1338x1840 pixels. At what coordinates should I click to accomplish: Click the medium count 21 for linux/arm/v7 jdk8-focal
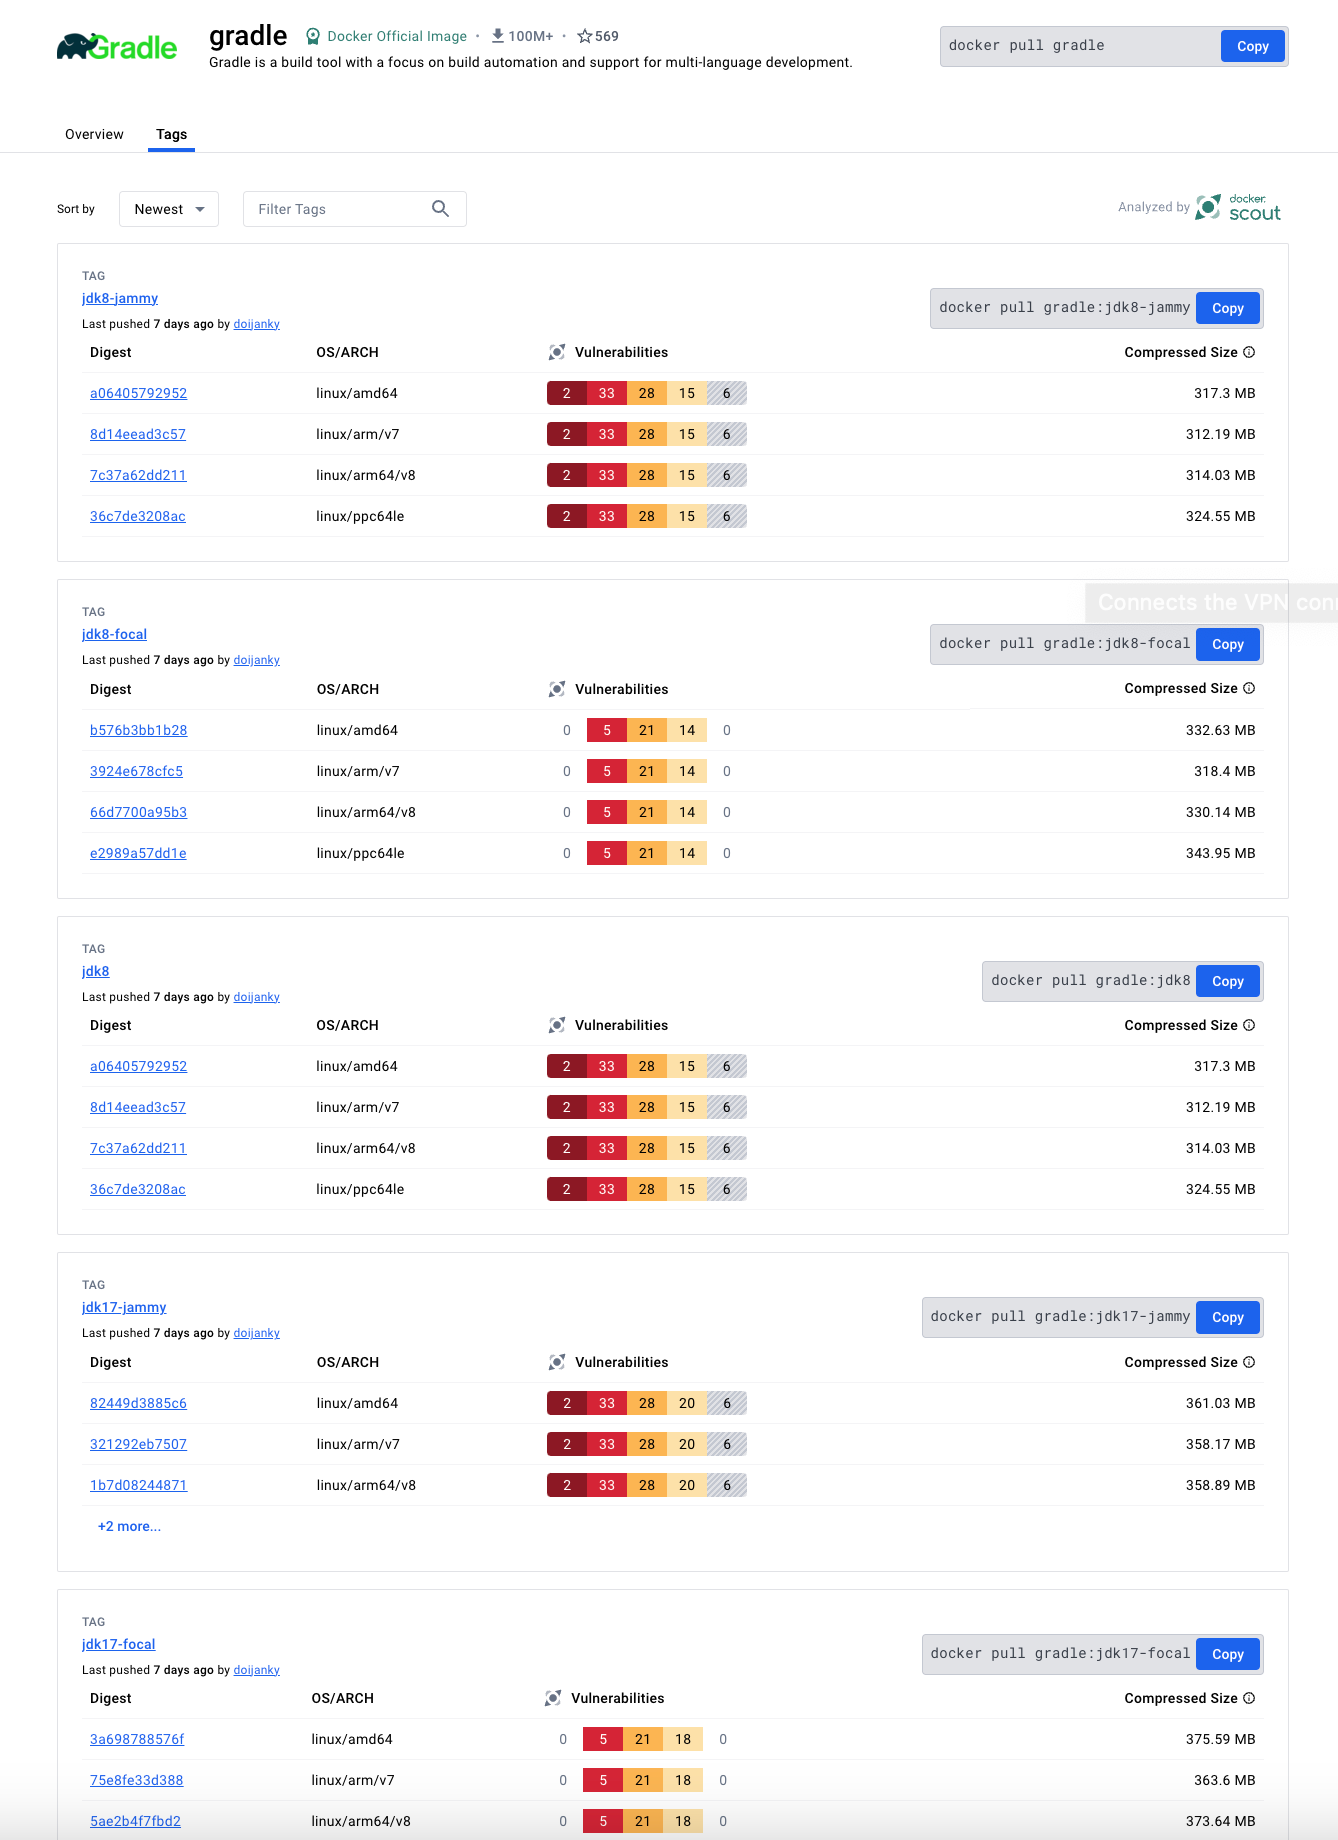647,771
